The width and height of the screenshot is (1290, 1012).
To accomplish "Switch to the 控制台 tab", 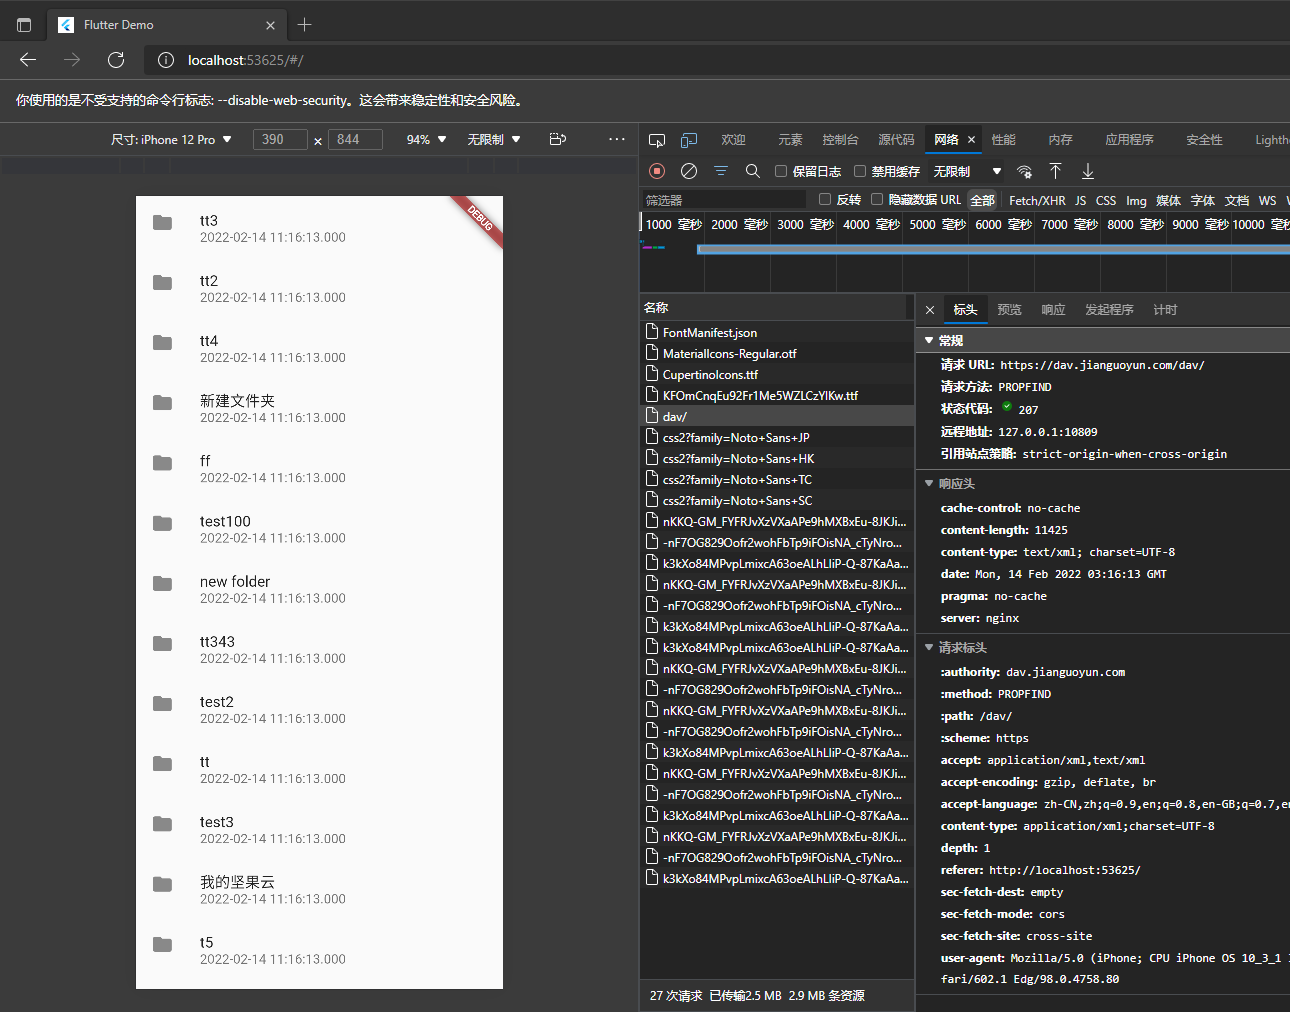I will tap(840, 140).
